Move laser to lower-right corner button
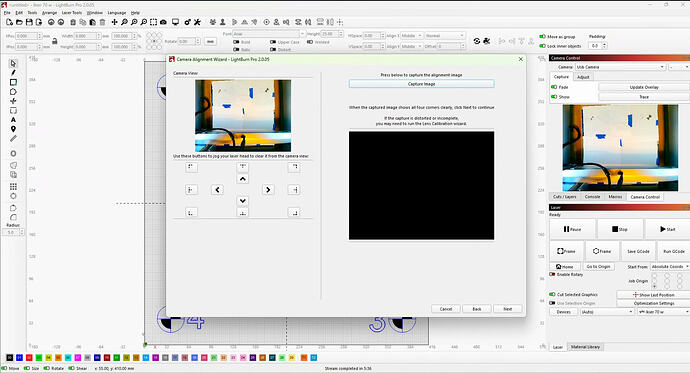 (294, 212)
